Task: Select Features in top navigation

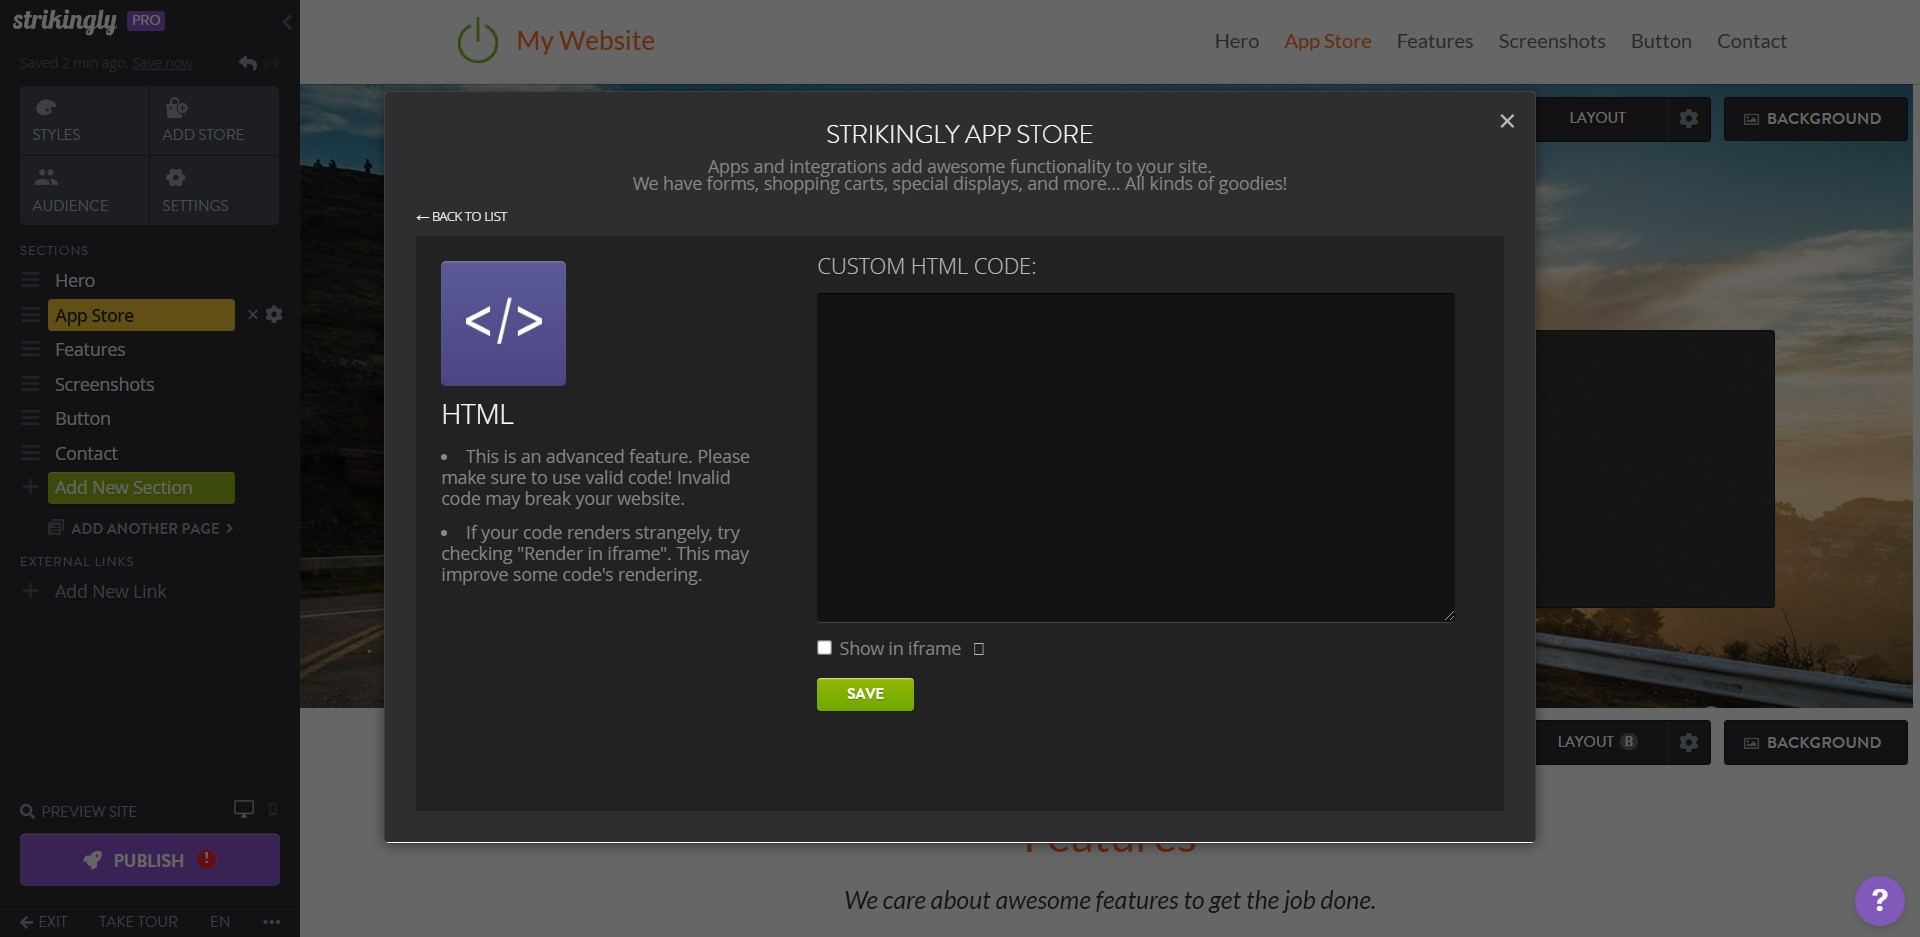Action: click(1434, 41)
